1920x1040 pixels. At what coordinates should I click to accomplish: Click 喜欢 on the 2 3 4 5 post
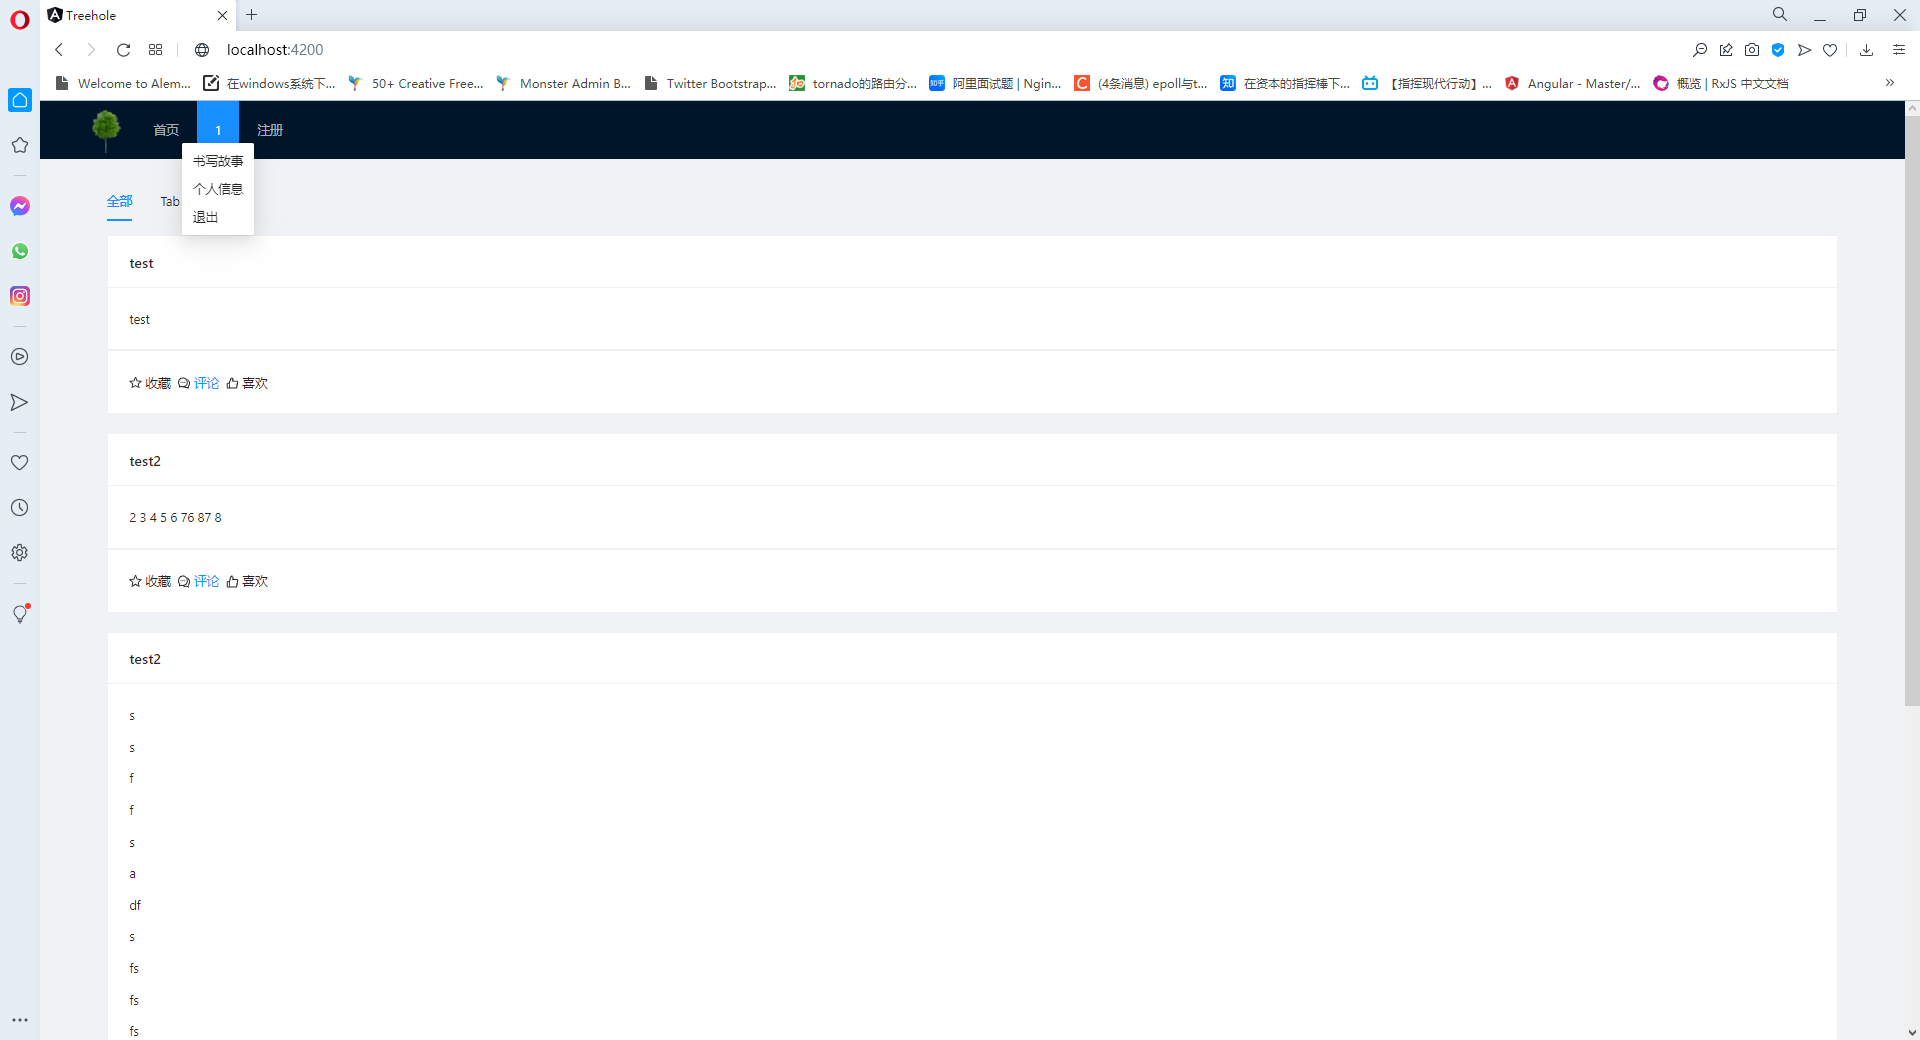247,581
